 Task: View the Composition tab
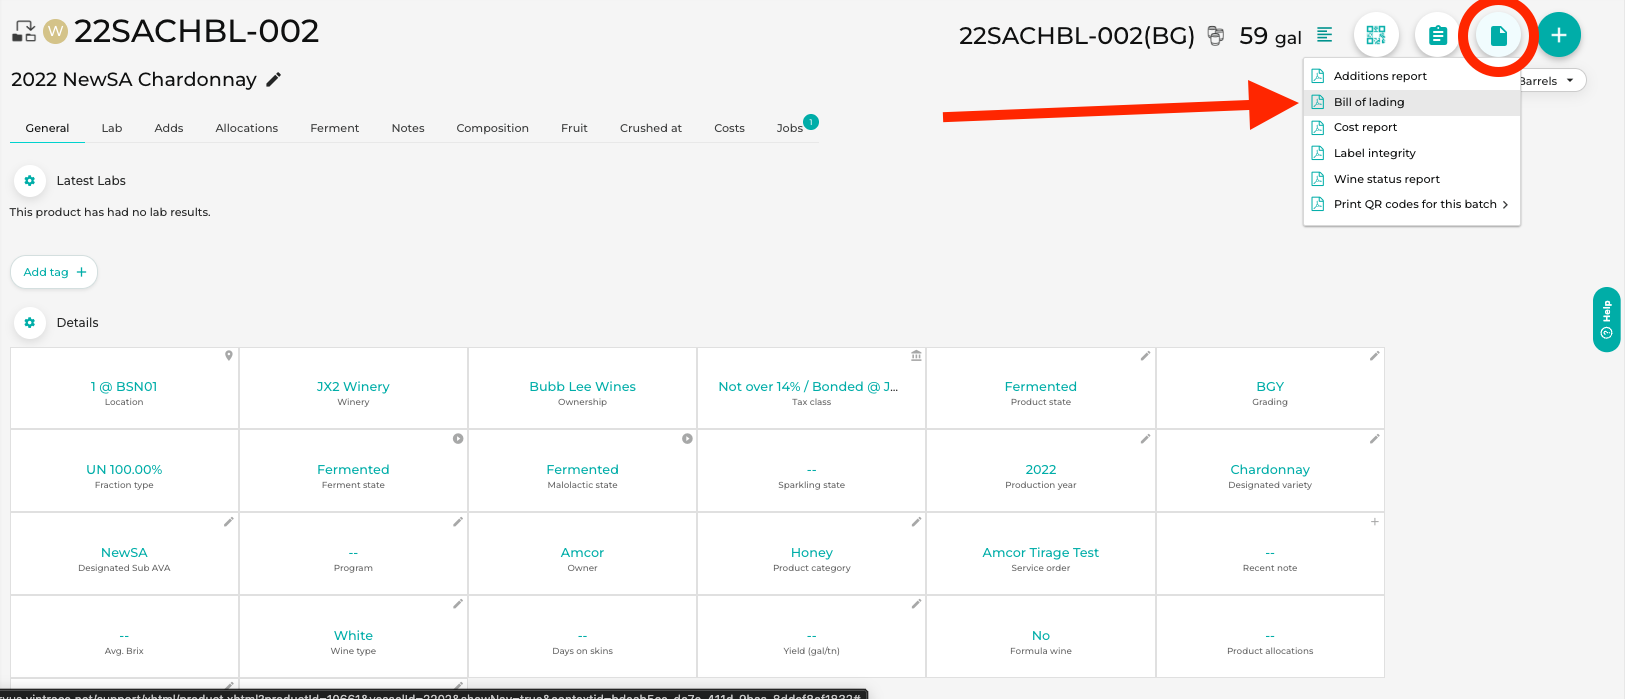pos(493,128)
